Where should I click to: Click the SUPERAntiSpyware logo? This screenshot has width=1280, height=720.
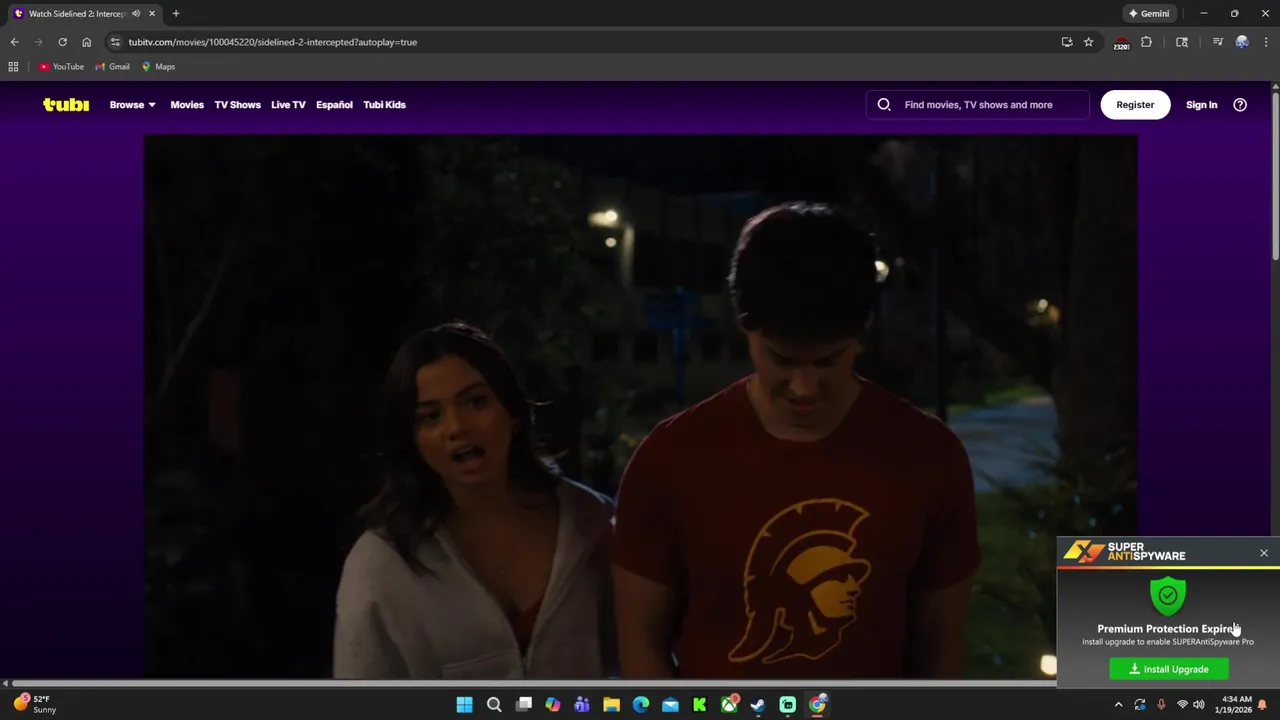click(1124, 551)
